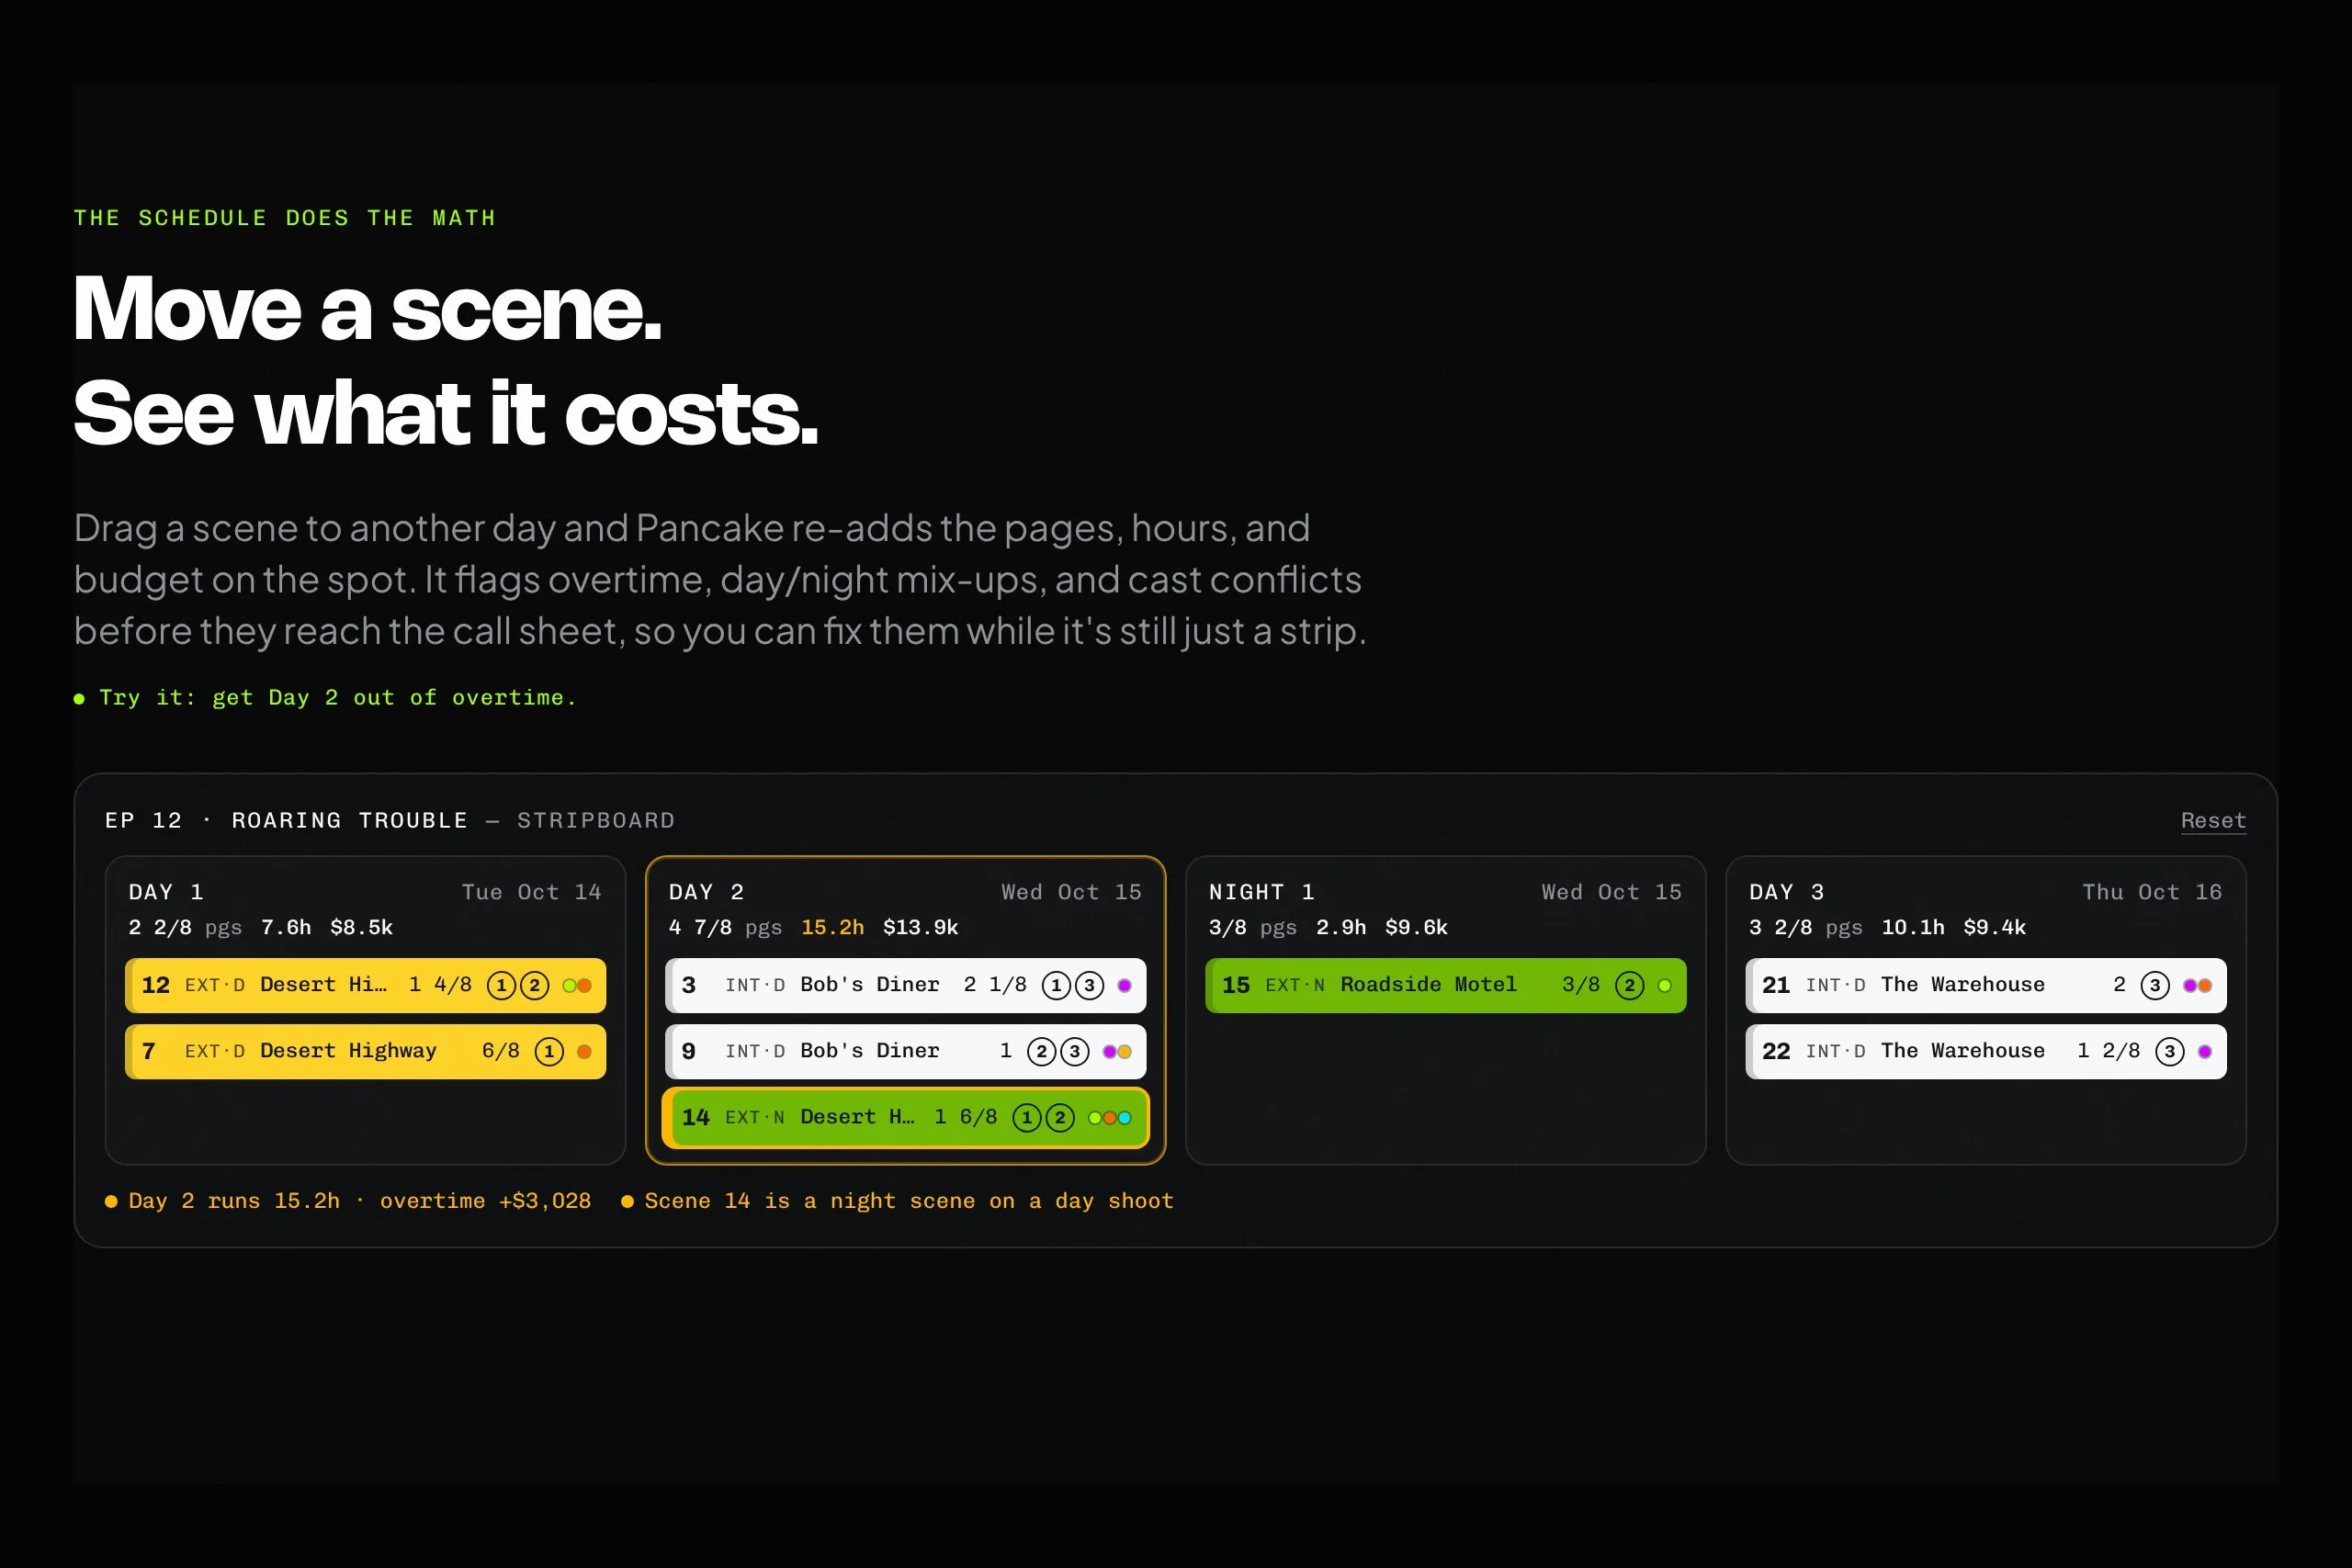Click cast badge 1 on scene 7
The image size is (2352, 1568).
pos(549,1052)
